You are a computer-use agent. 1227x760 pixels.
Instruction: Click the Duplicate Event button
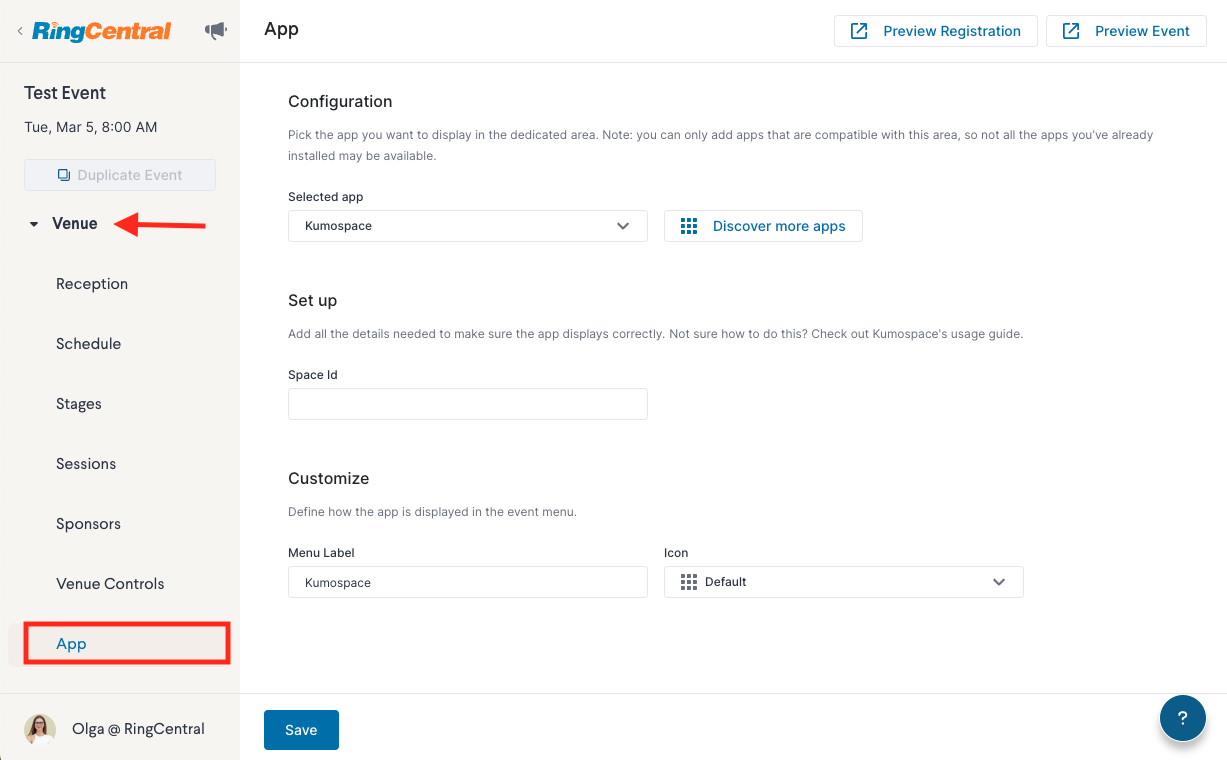coord(120,175)
